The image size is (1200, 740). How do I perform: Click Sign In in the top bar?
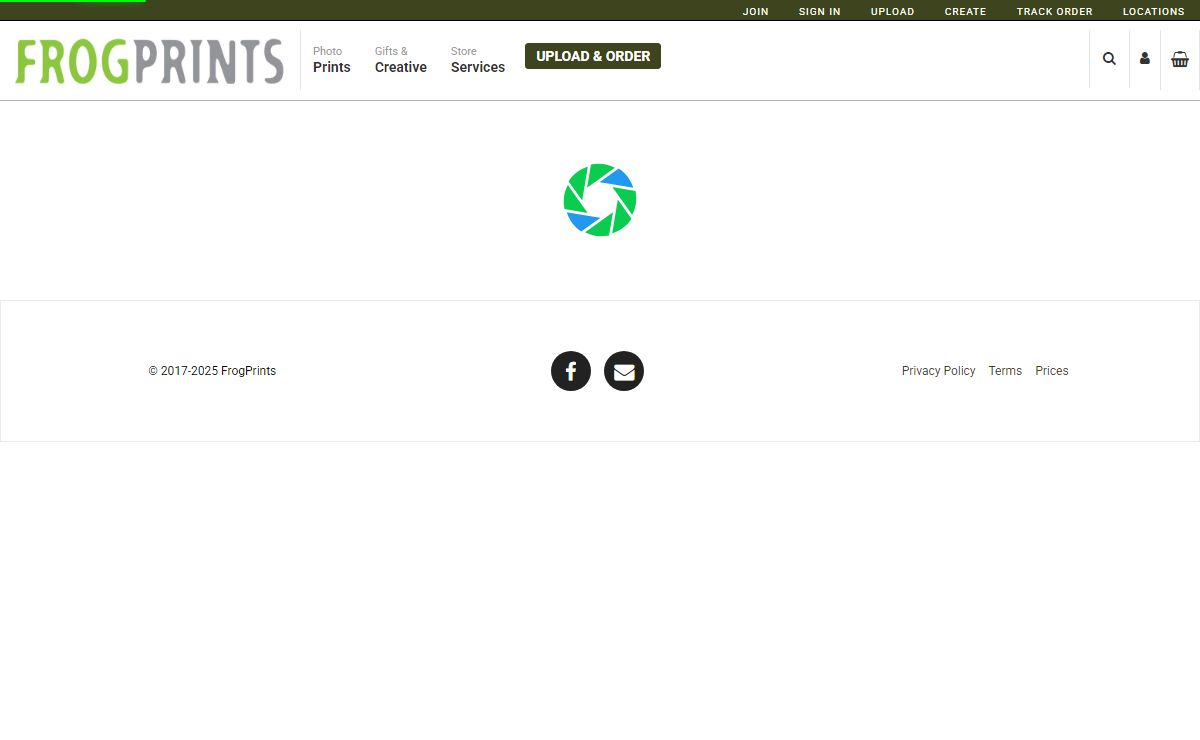pyautogui.click(x=820, y=12)
